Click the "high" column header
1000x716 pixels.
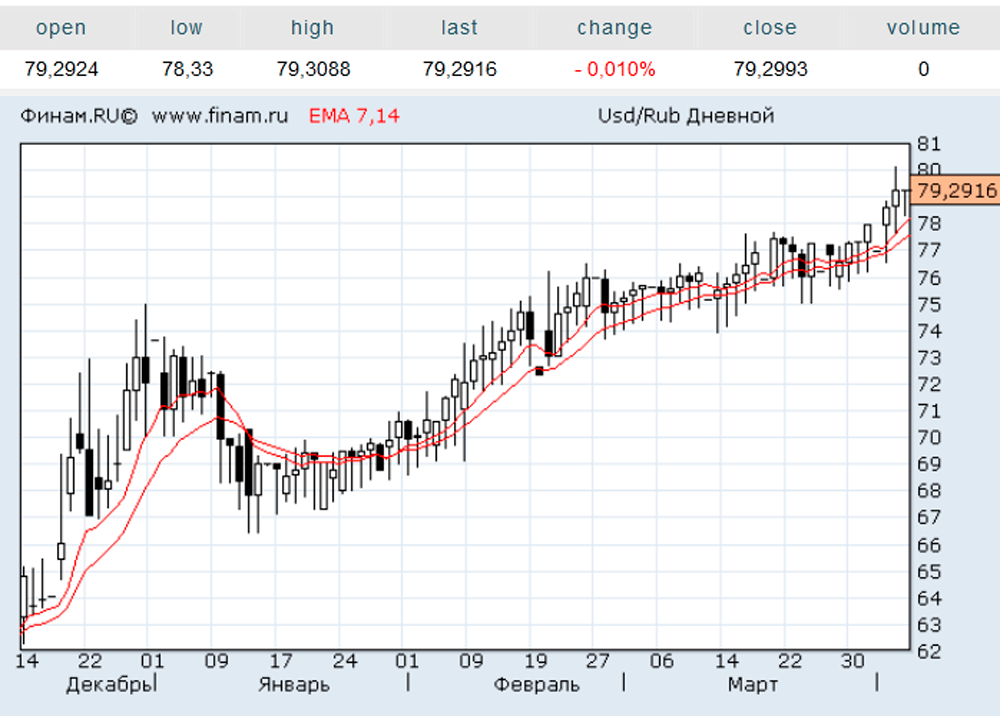point(312,28)
